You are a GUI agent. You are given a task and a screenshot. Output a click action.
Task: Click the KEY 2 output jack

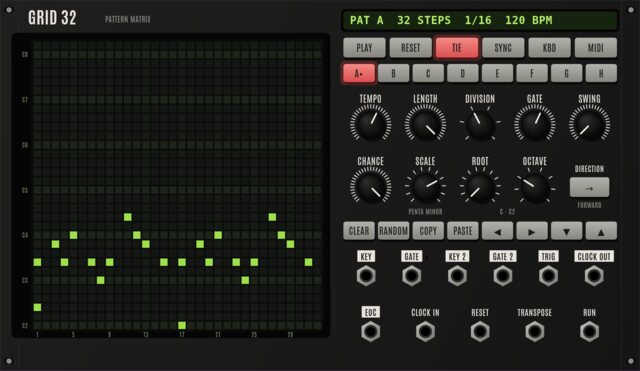pyautogui.click(x=457, y=276)
